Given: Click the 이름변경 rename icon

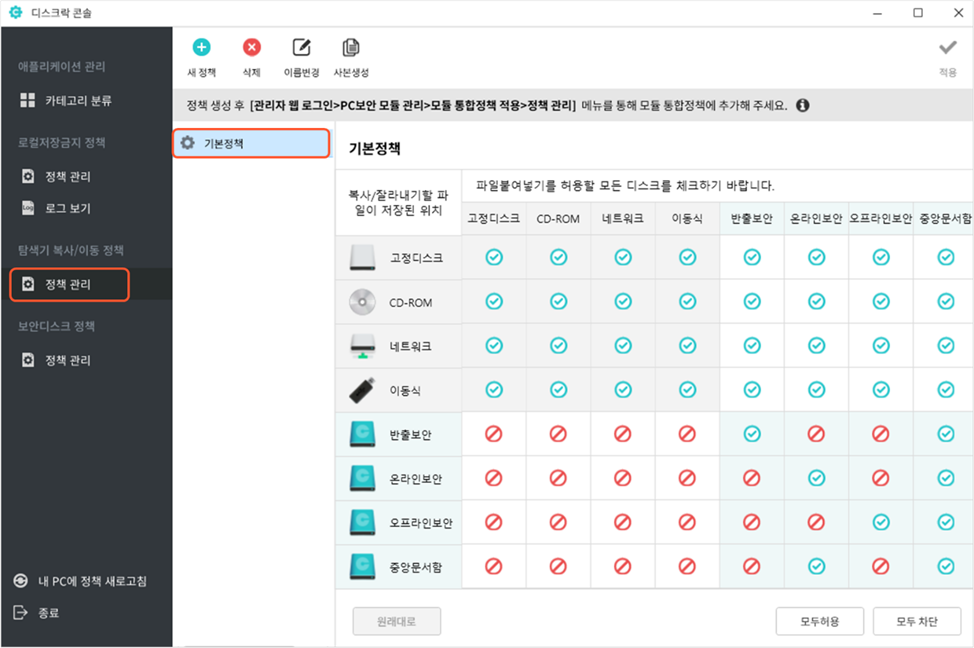Looking at the screenshot, I should (301, 48).
